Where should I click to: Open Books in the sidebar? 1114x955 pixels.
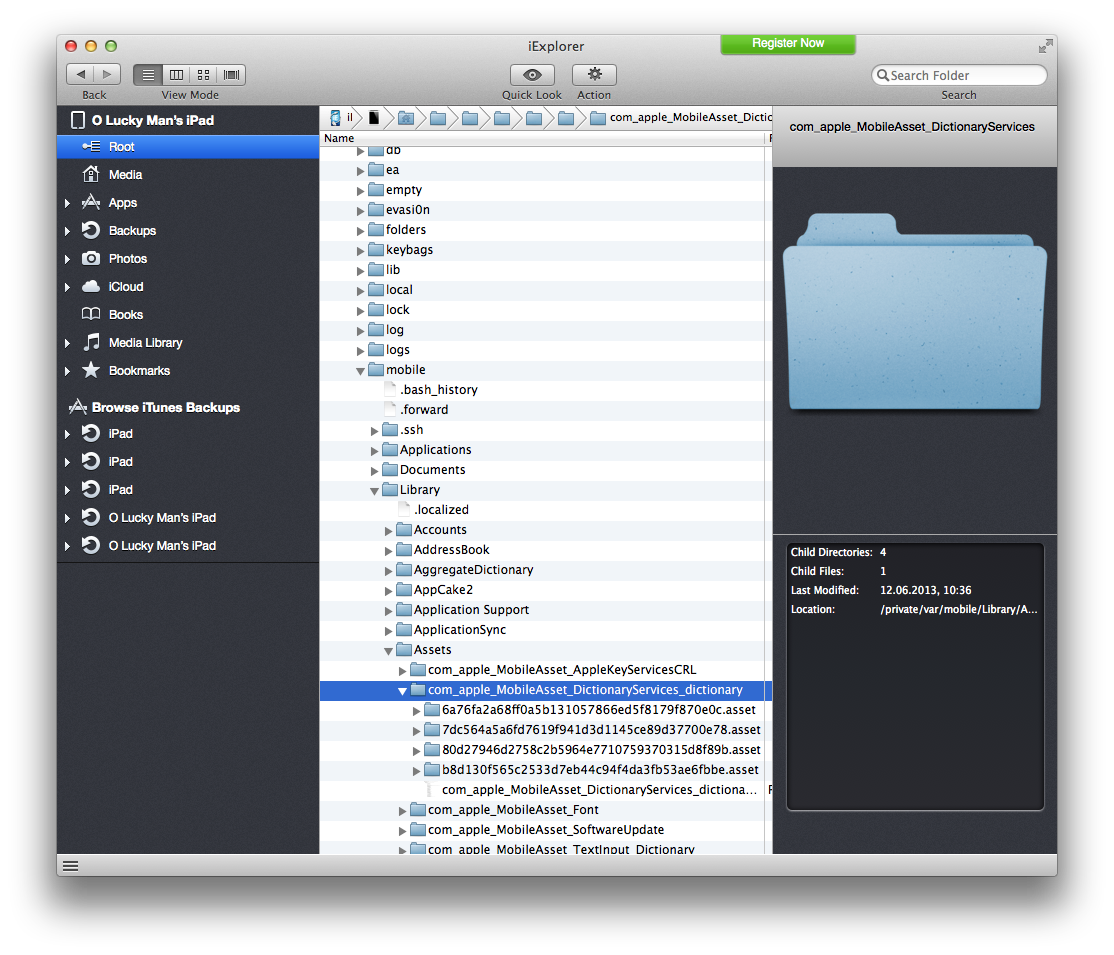click(x=188, y=315)
